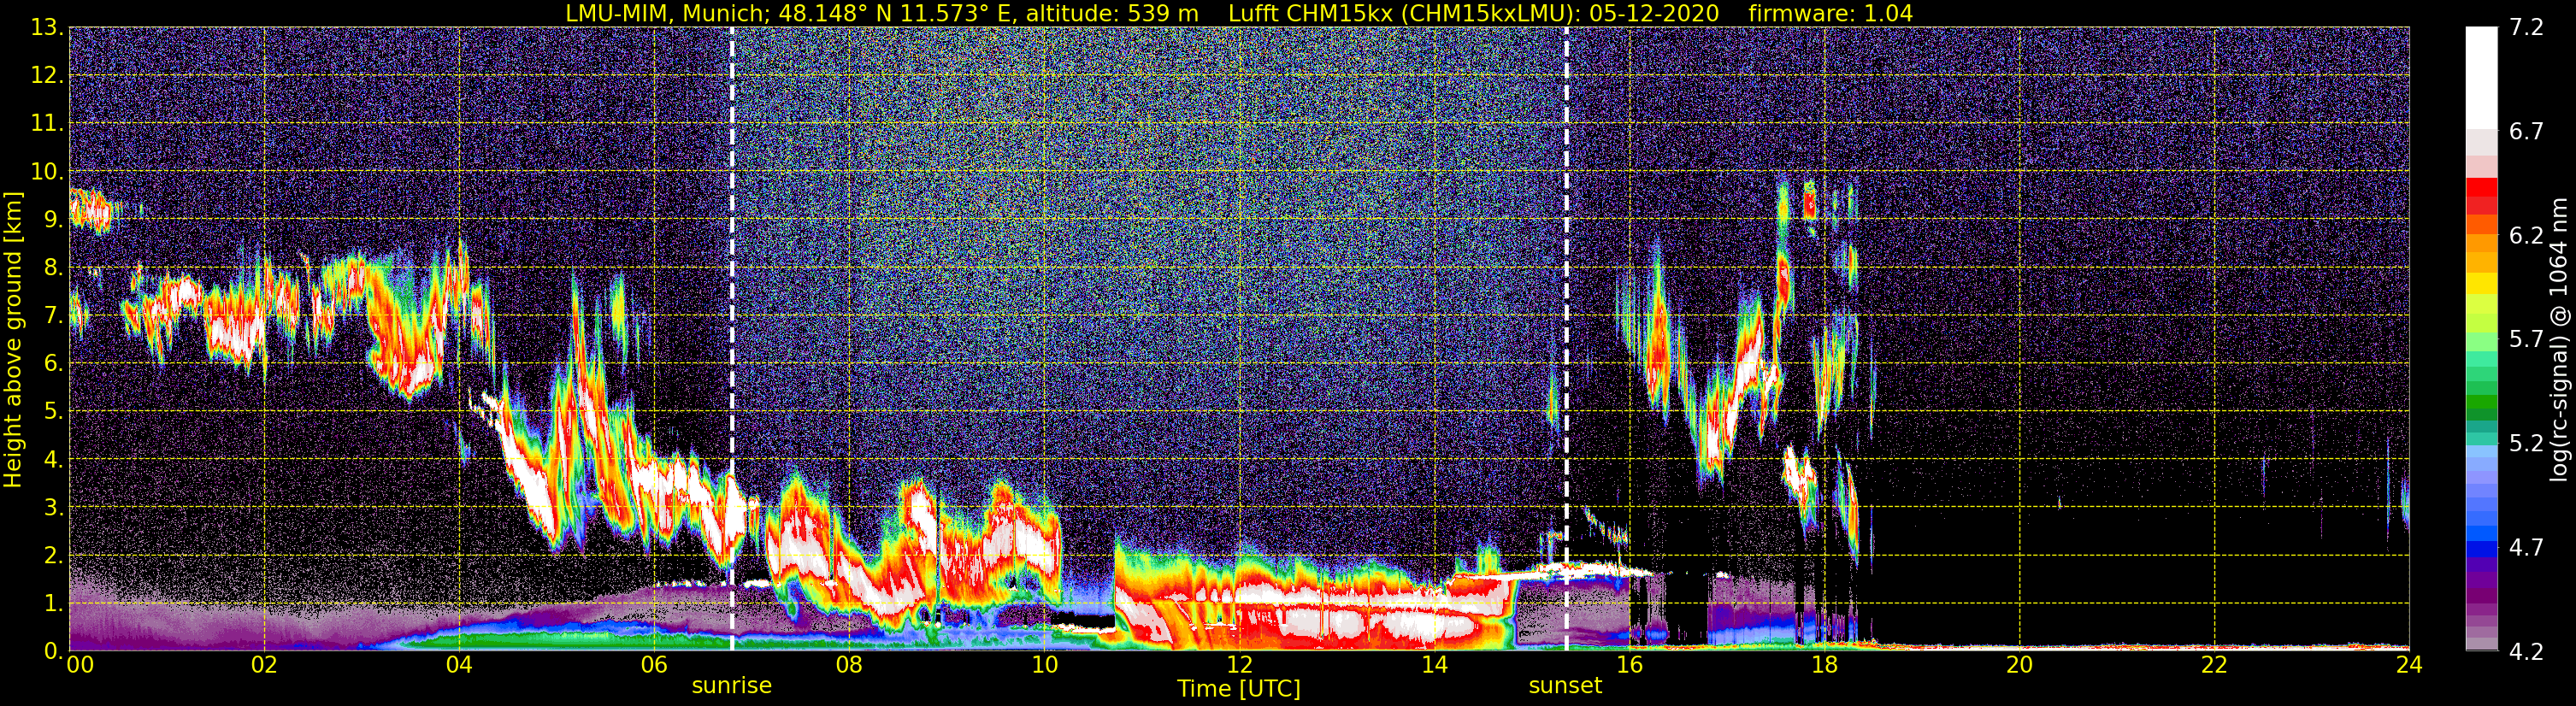Click the colorbar value '4.7'

point(2526,547)
